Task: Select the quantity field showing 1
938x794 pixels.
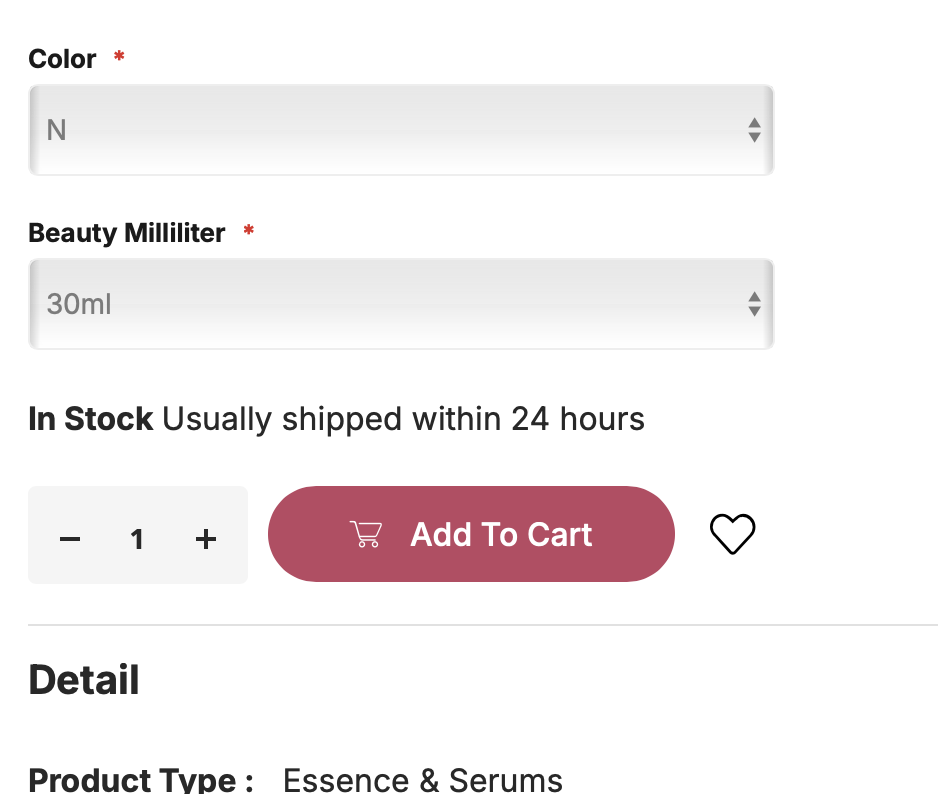Action: (137, 540)
